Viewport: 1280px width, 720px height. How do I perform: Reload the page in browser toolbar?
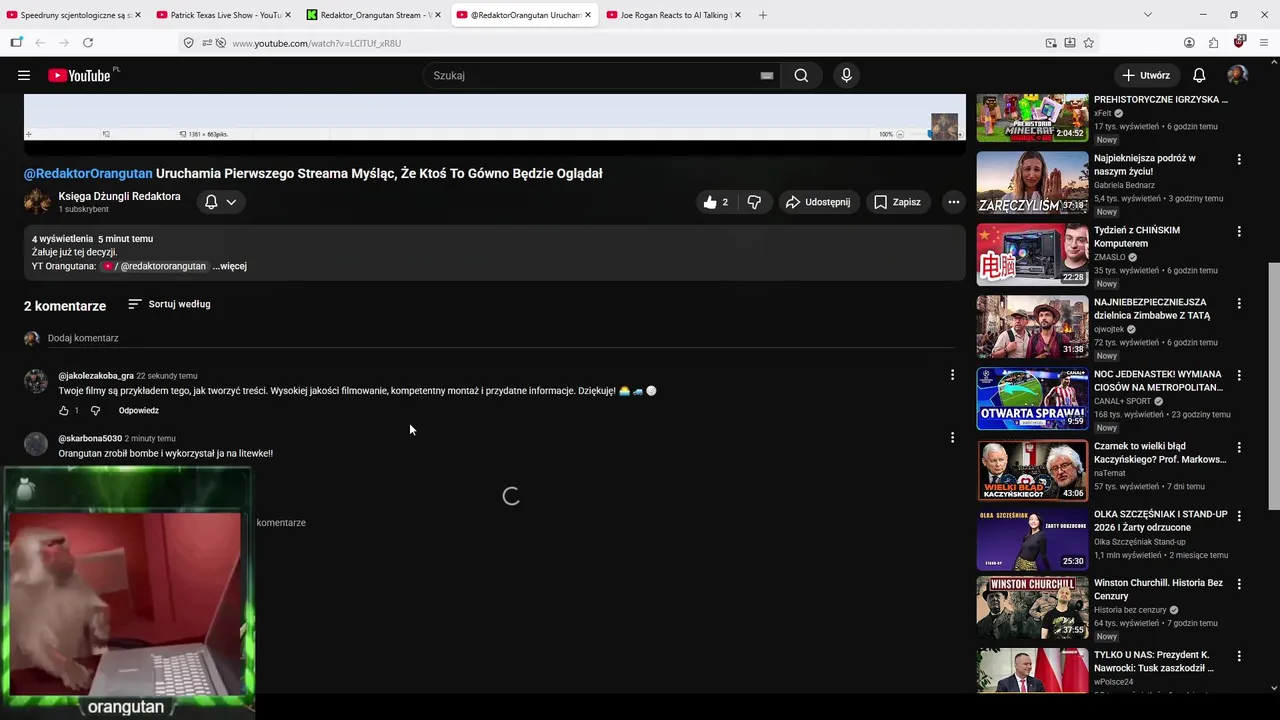(x=88, y=43)
